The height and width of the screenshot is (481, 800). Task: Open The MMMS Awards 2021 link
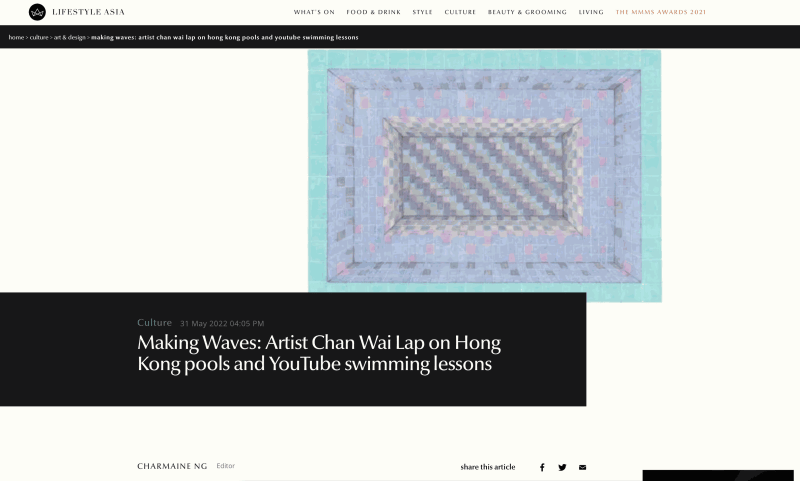[x=661, y=12]
